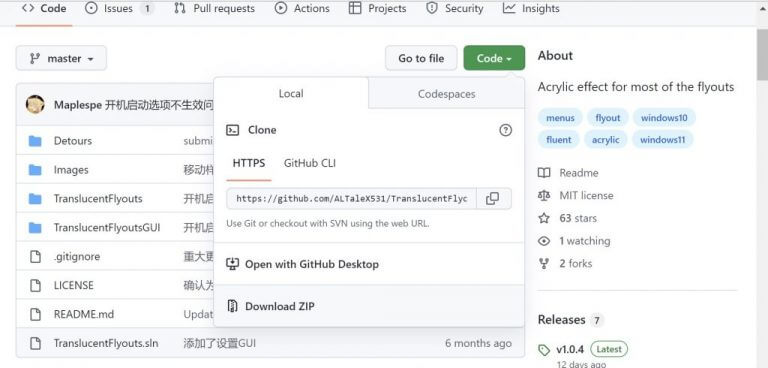This screenshot has height=368, width=768.
Task: Click the TranslucentFlyoutsGUI folder icon
Action: pyautogui.click(x=35, y=227)
